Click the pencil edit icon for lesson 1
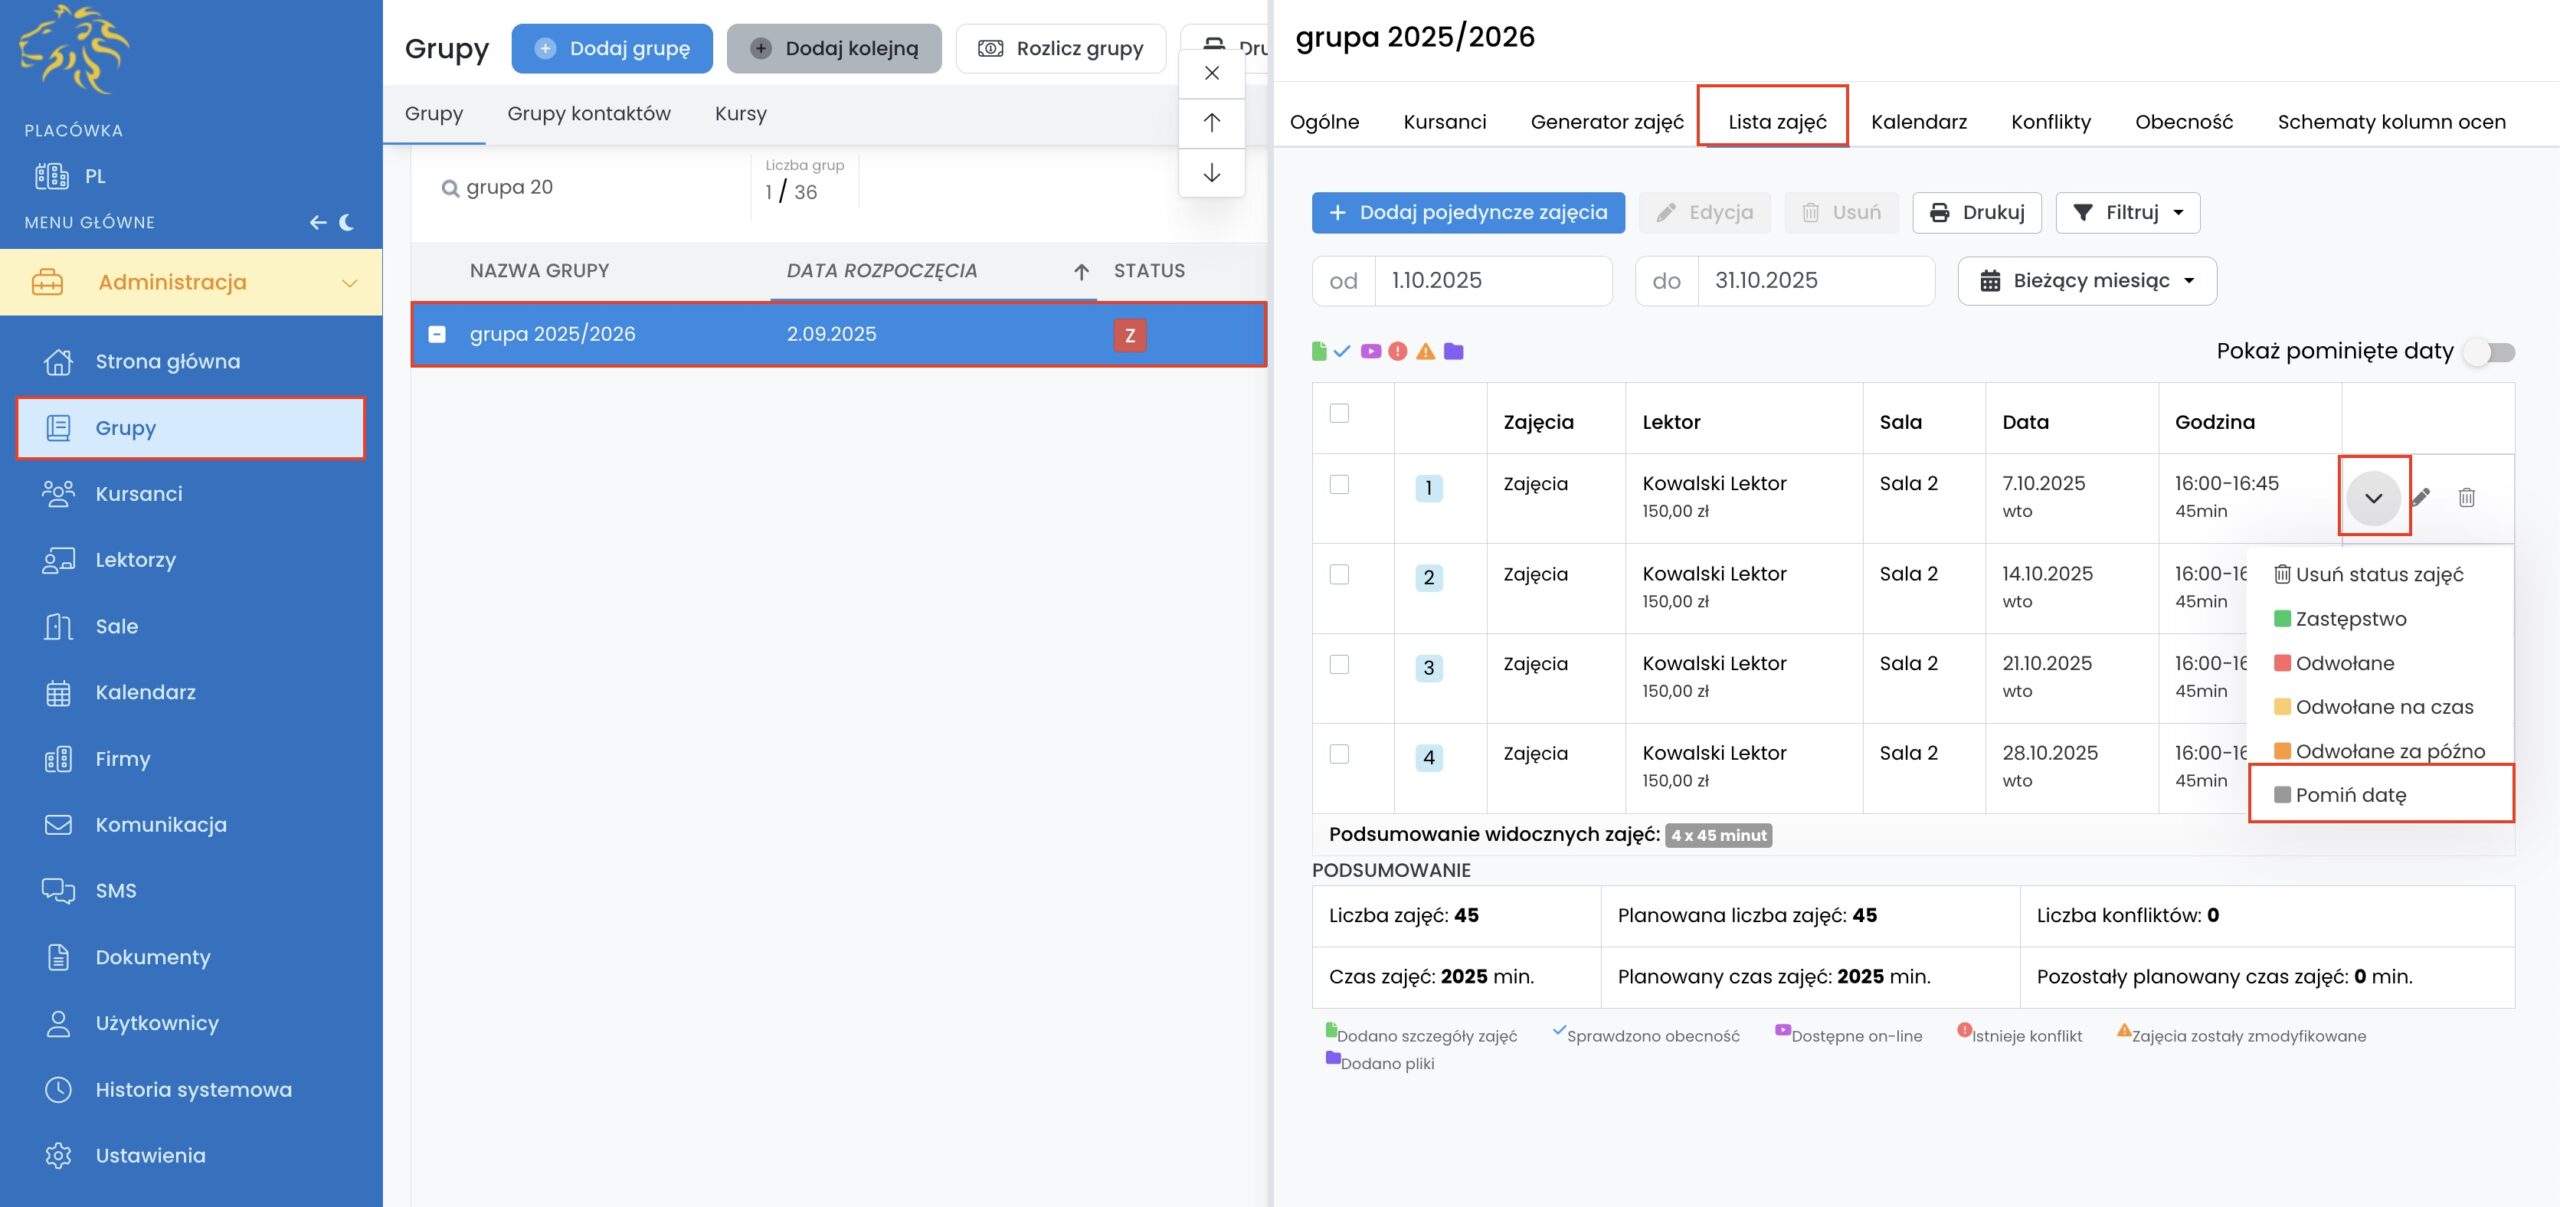 coord(2421,497)
